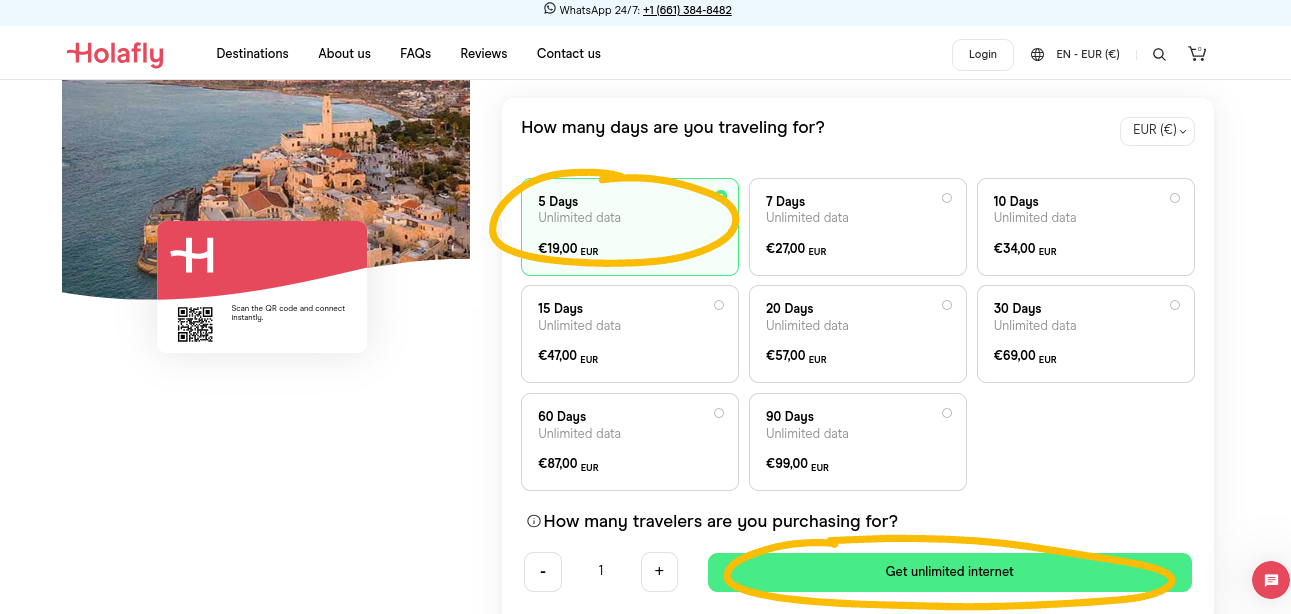Screen dimensions: 1291x614
Task: Click the WhatsApp phone number link
Action: [687, 10]
